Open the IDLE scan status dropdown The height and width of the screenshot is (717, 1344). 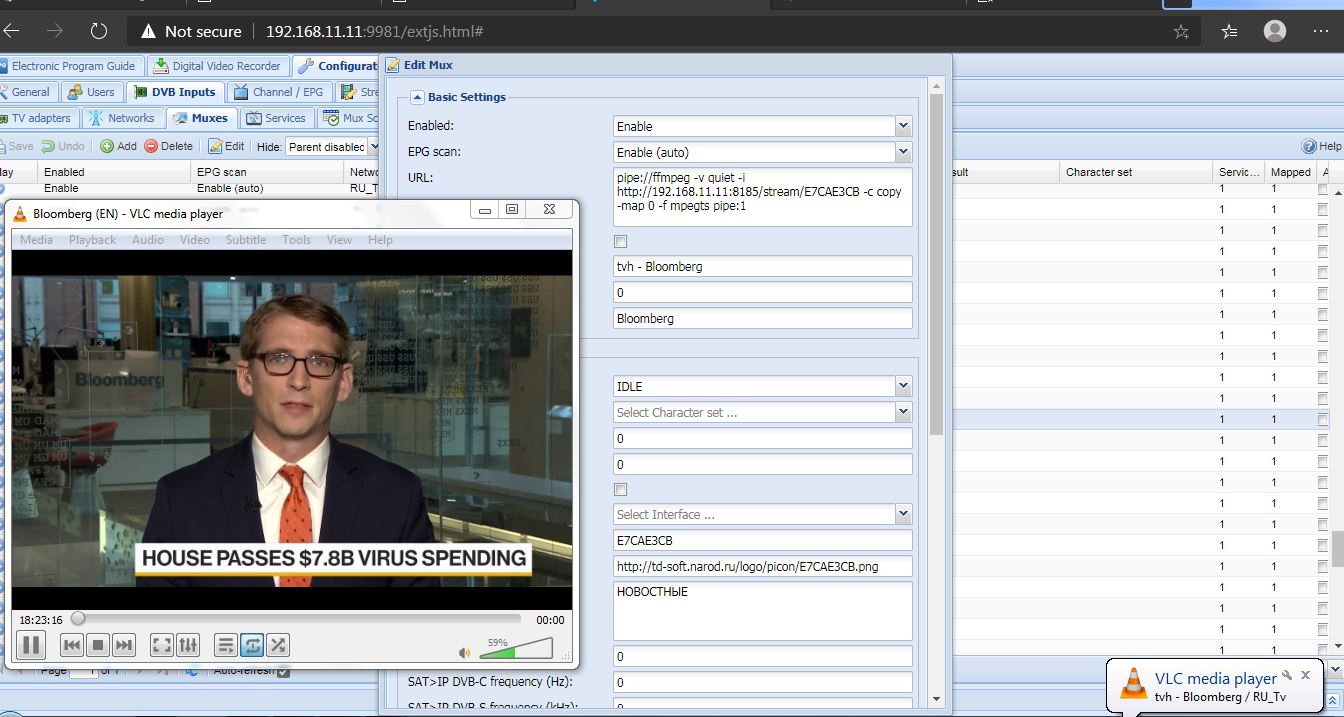pyautogui.click(x=903, y=386)
